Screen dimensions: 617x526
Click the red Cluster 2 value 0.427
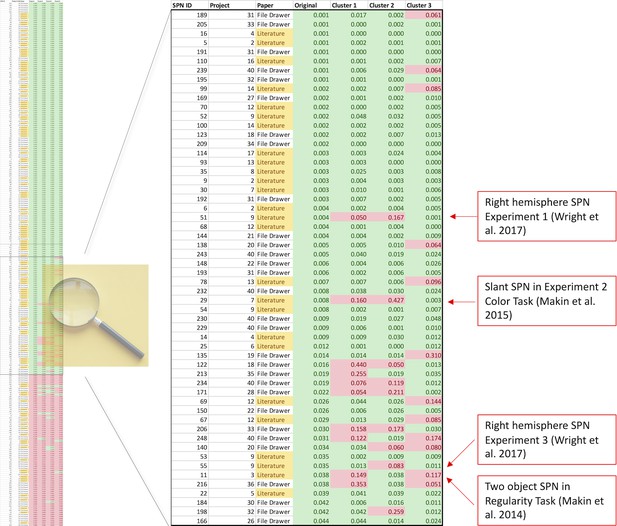point(387,300)
